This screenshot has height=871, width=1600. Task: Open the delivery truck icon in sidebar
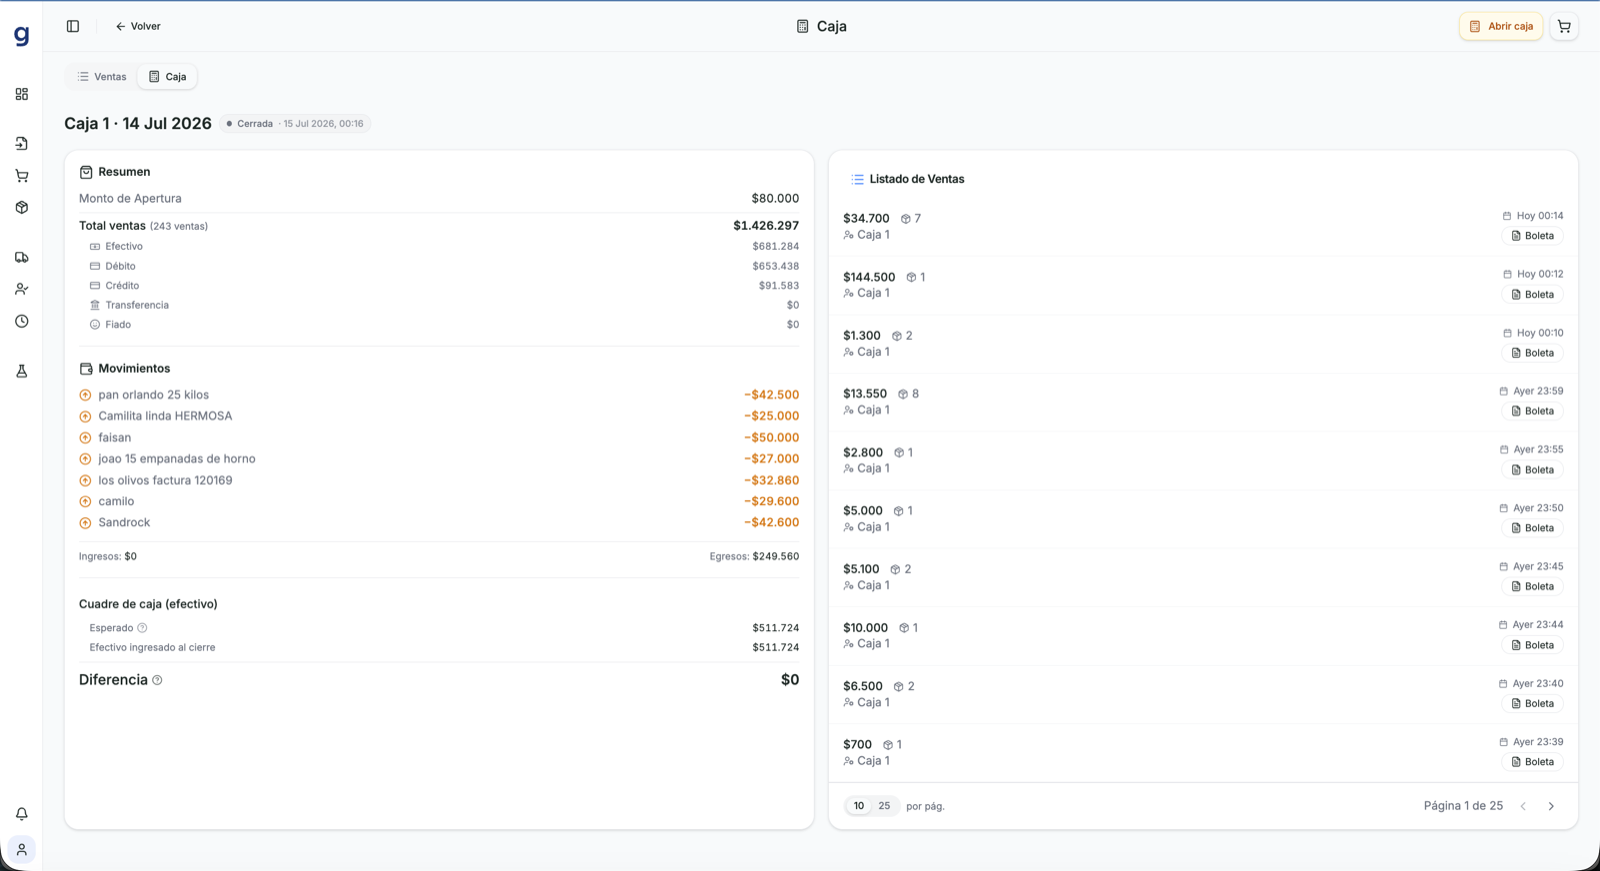[x=21, y=257]
